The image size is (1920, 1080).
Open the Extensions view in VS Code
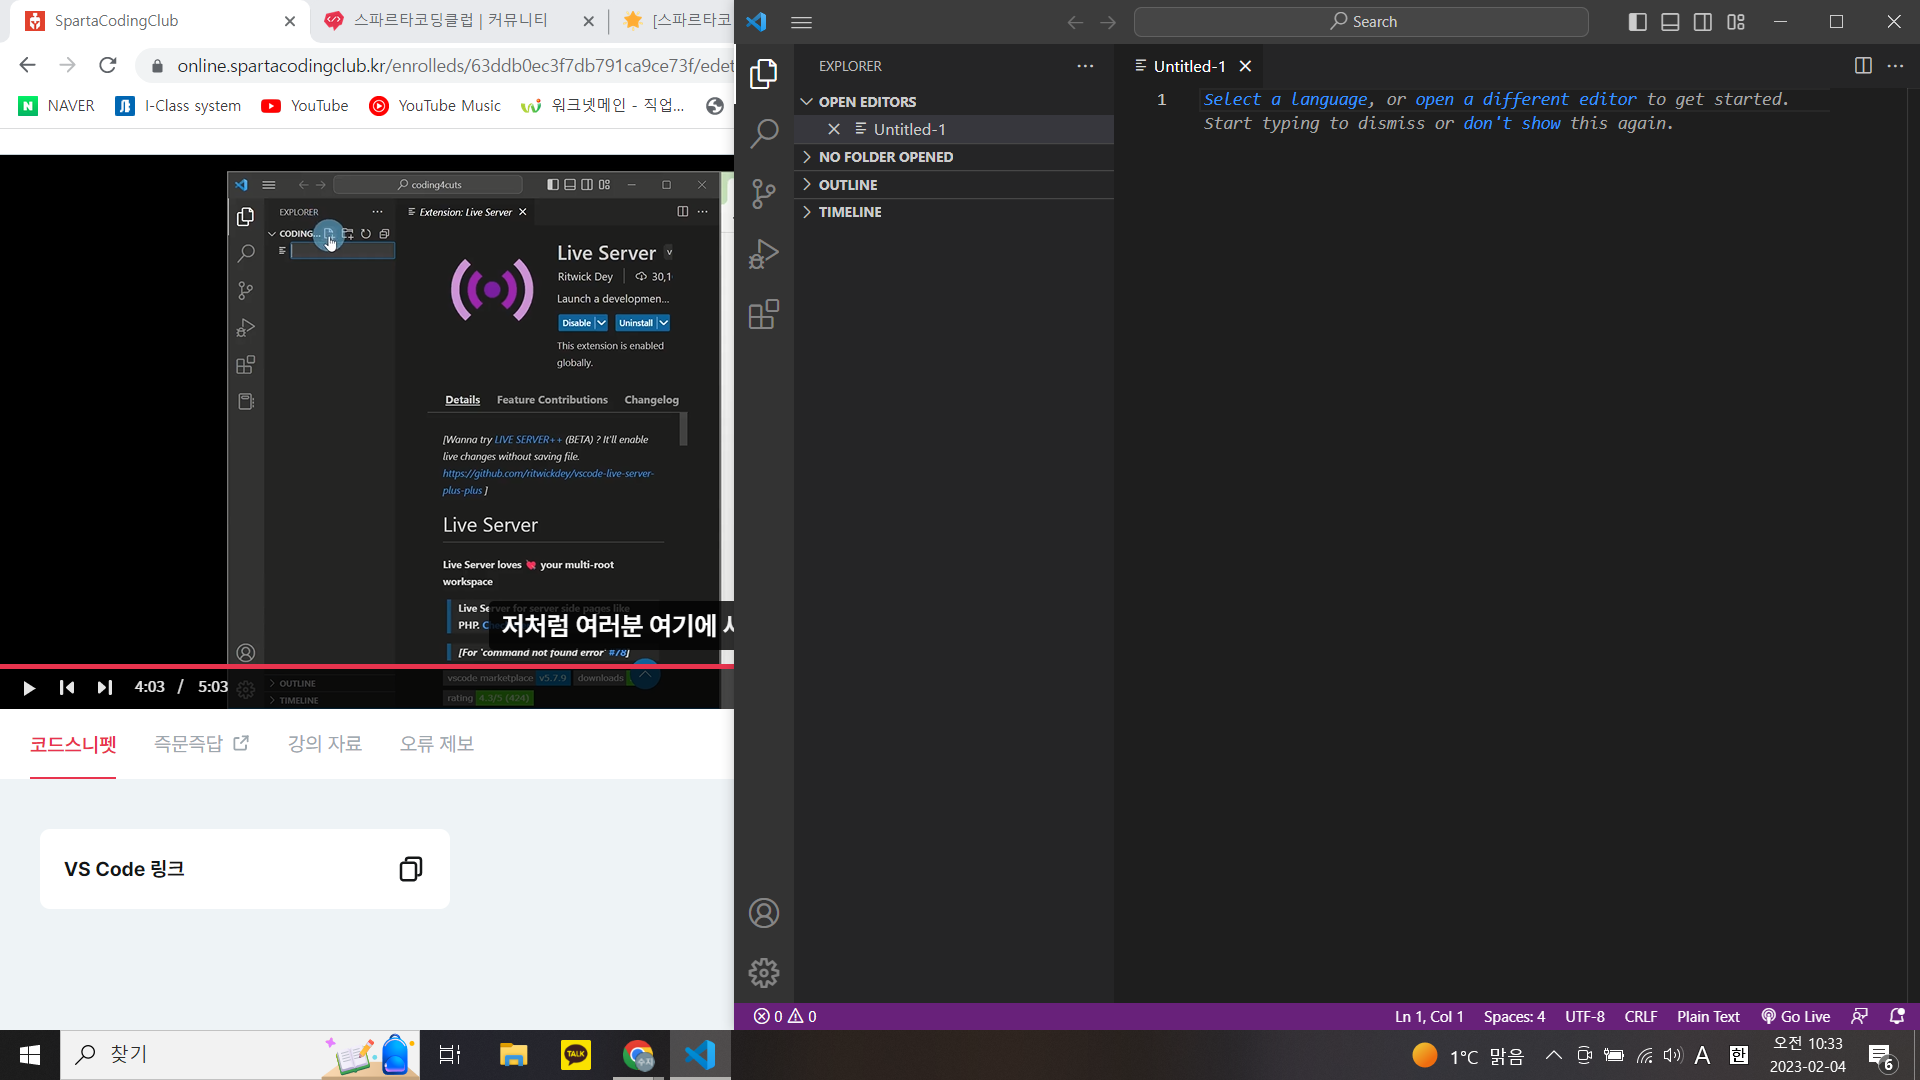(x=764, y=315)
